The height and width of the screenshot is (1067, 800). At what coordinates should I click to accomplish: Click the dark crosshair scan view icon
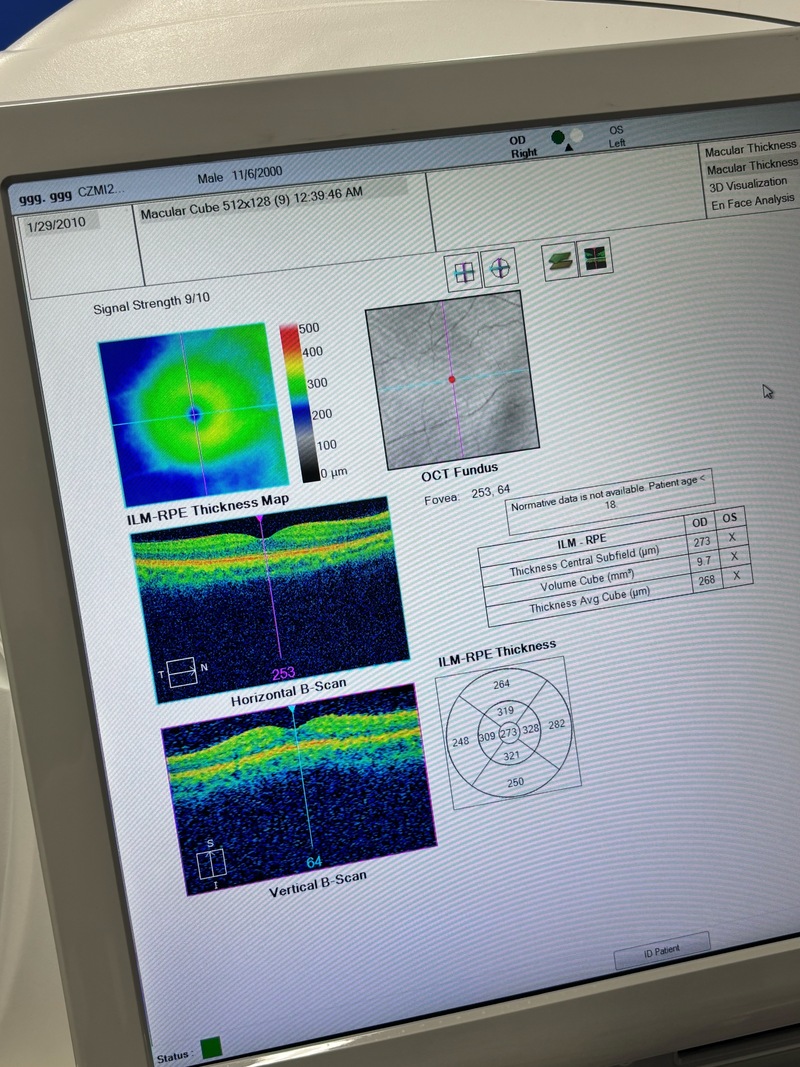594,257
